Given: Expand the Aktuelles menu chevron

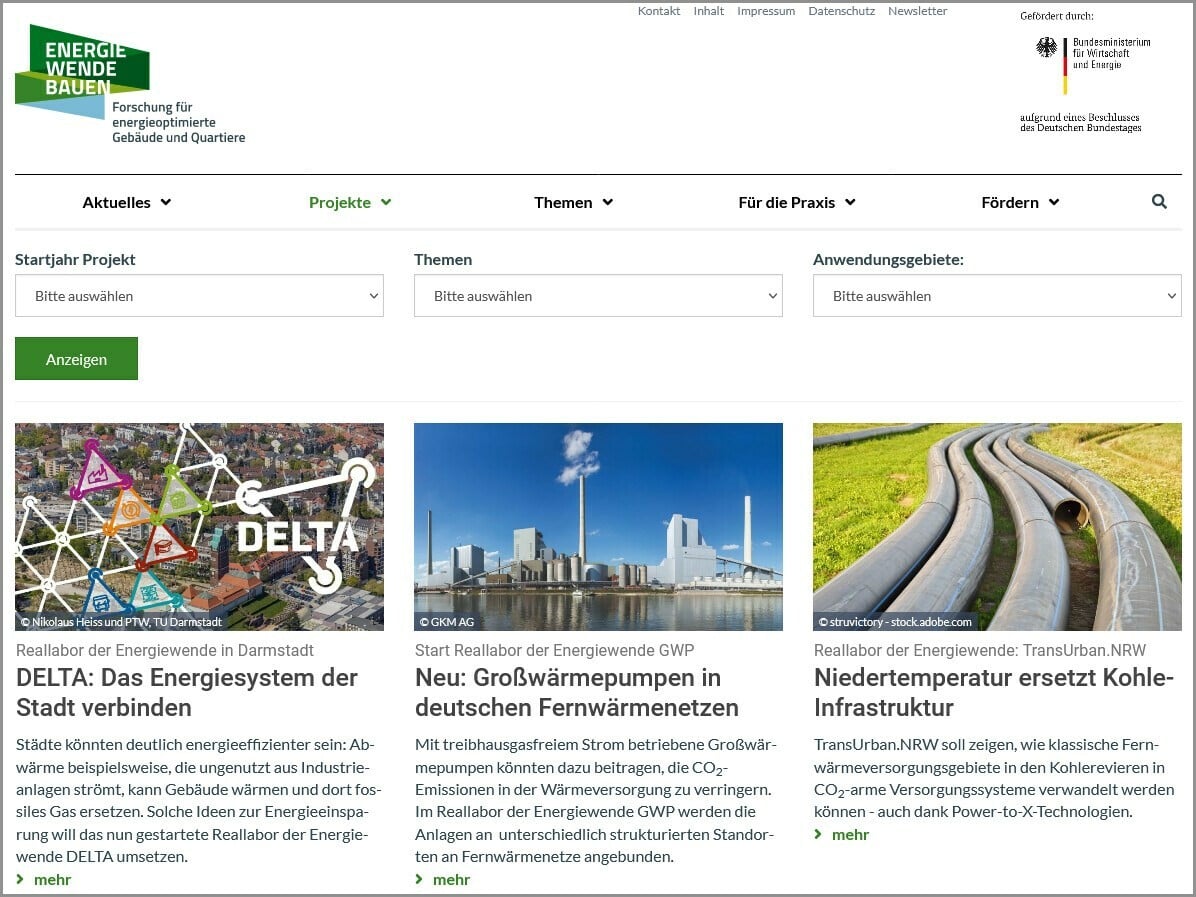Looking at the screenshot, I should click(x=166, y=202).
